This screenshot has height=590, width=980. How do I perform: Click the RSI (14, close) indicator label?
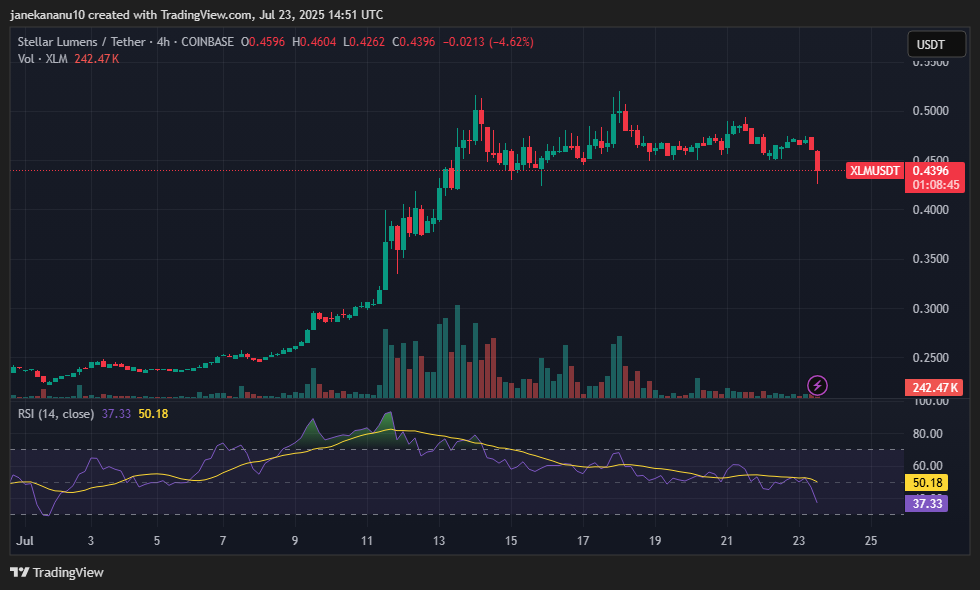56,414
